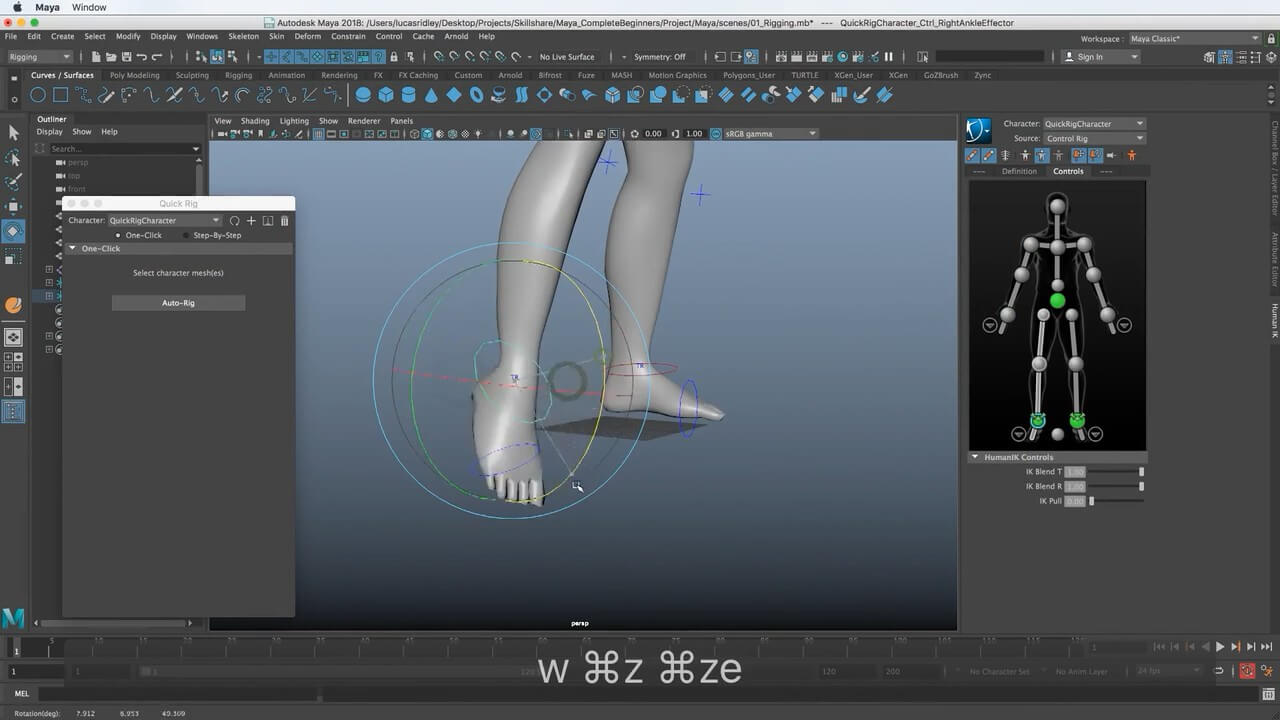
Task: Open the Source Control Rig dropdown
Action: click(x=1094, y=139)
